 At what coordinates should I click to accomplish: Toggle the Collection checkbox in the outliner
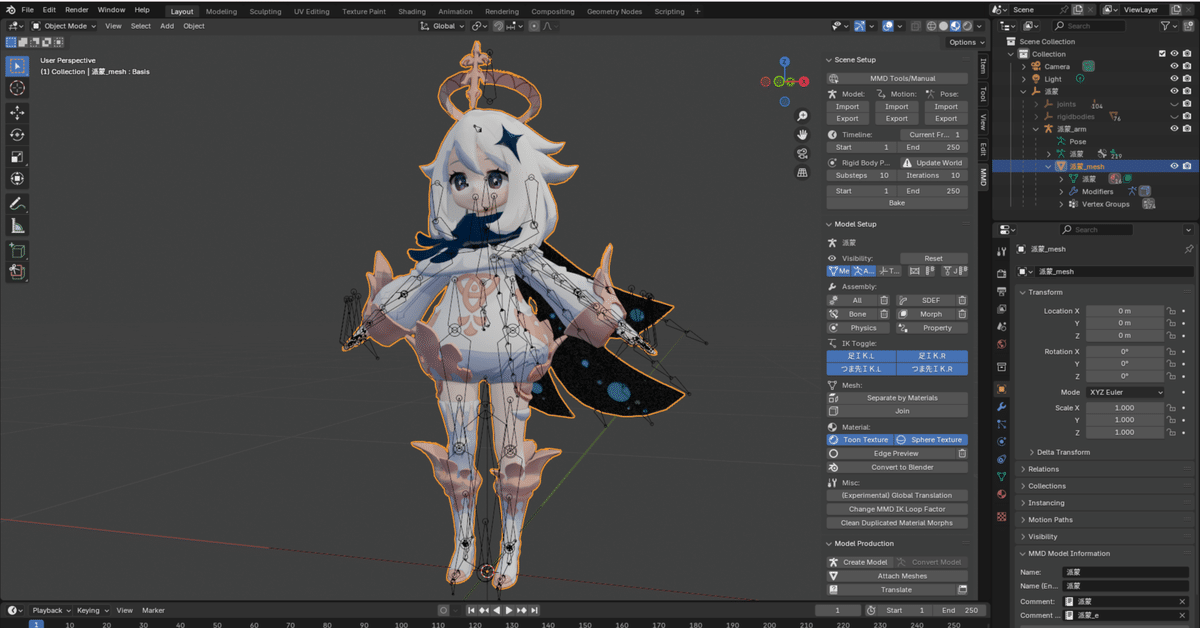1162,54
